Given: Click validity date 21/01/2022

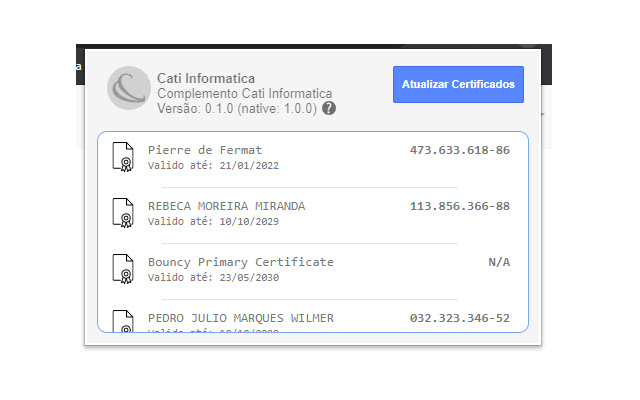Looking at the screenshot, I should point(249,166).
